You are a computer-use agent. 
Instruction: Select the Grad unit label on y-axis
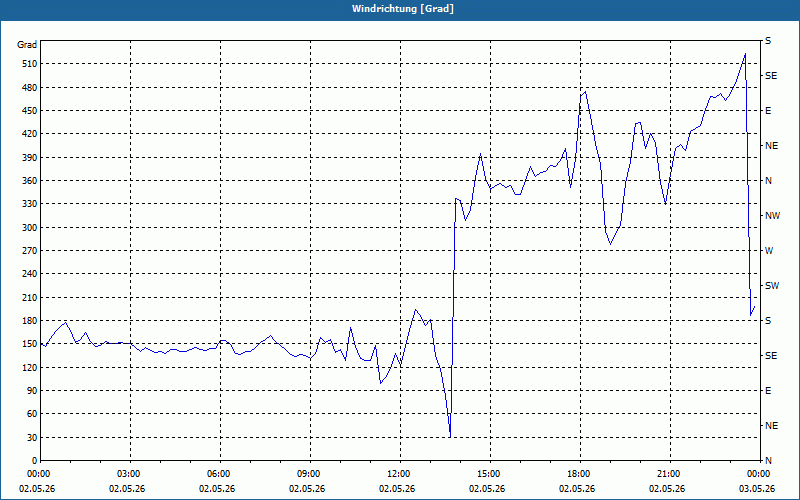coord(27,45)
